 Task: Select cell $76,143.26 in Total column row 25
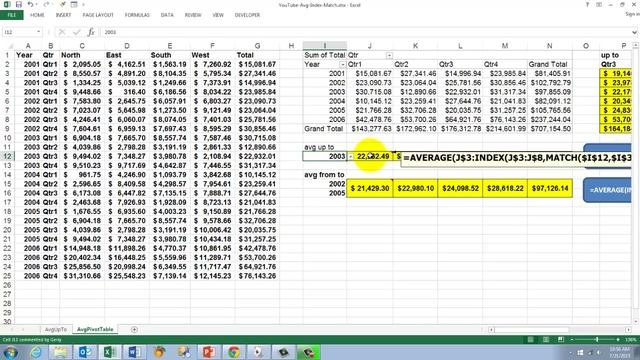point(257,276)
